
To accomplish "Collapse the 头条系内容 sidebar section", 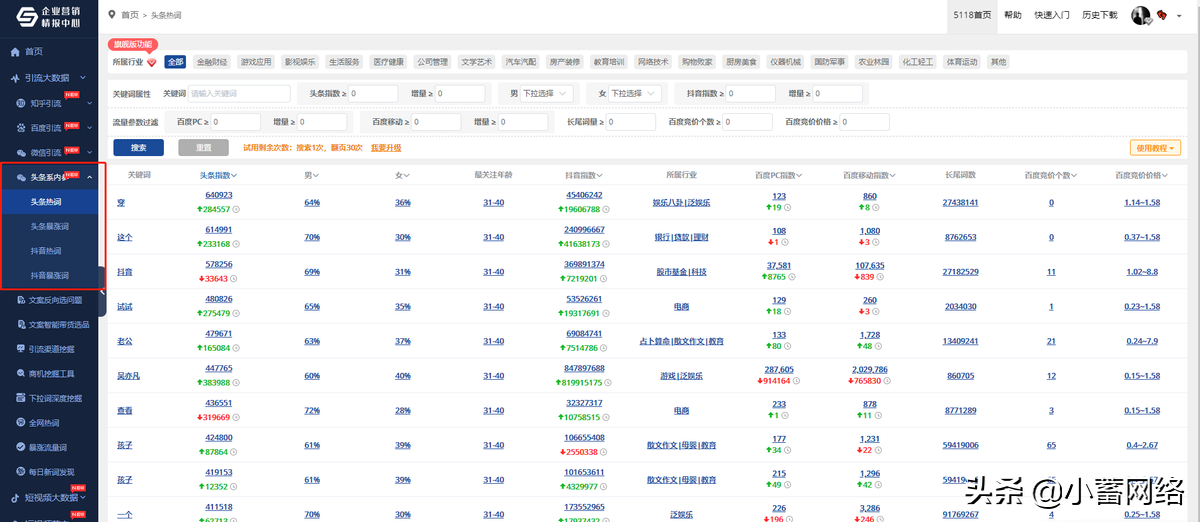I will tap(90, 177).
